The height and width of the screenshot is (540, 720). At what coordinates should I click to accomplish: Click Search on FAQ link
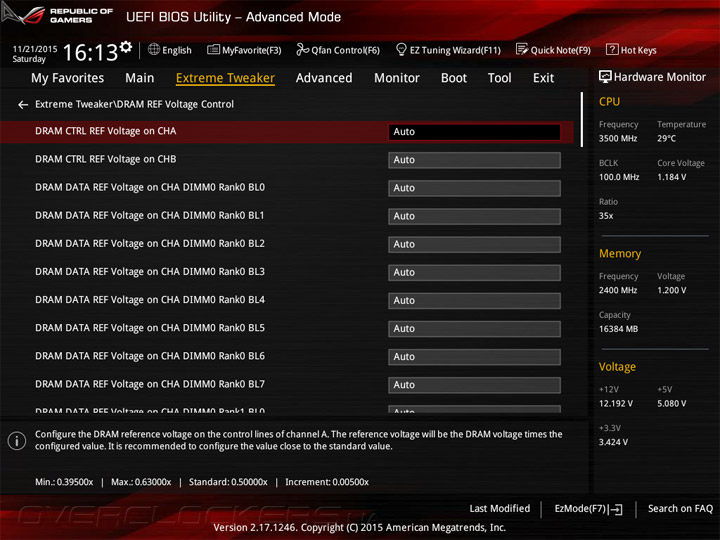pyautogui.click(x=680, y=509)
